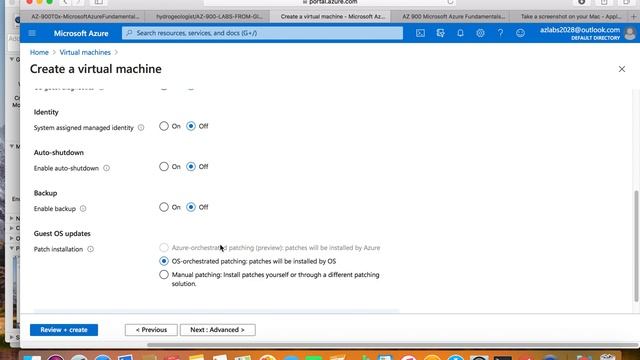Click the Safari address bar
The height and width of the screenshot is (360, 640).
click(x=330, y=2)
